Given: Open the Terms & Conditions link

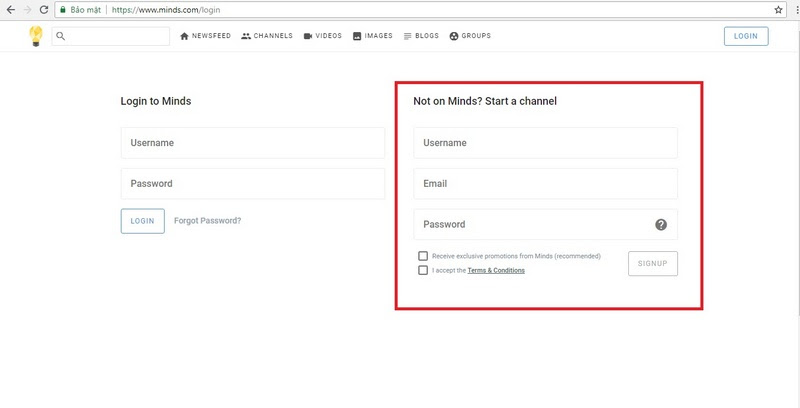Looking at the screenshot, I should 496,270.
